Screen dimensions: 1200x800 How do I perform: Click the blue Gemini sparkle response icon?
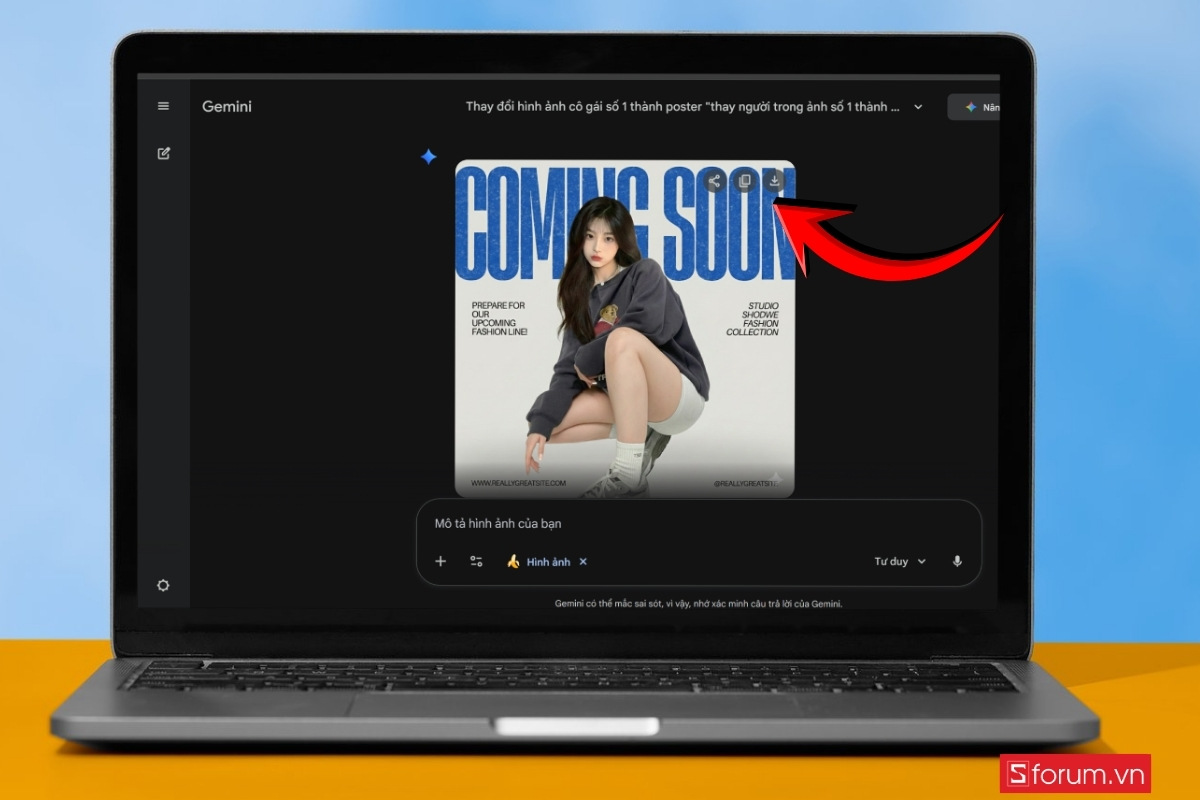coord(428,156)
